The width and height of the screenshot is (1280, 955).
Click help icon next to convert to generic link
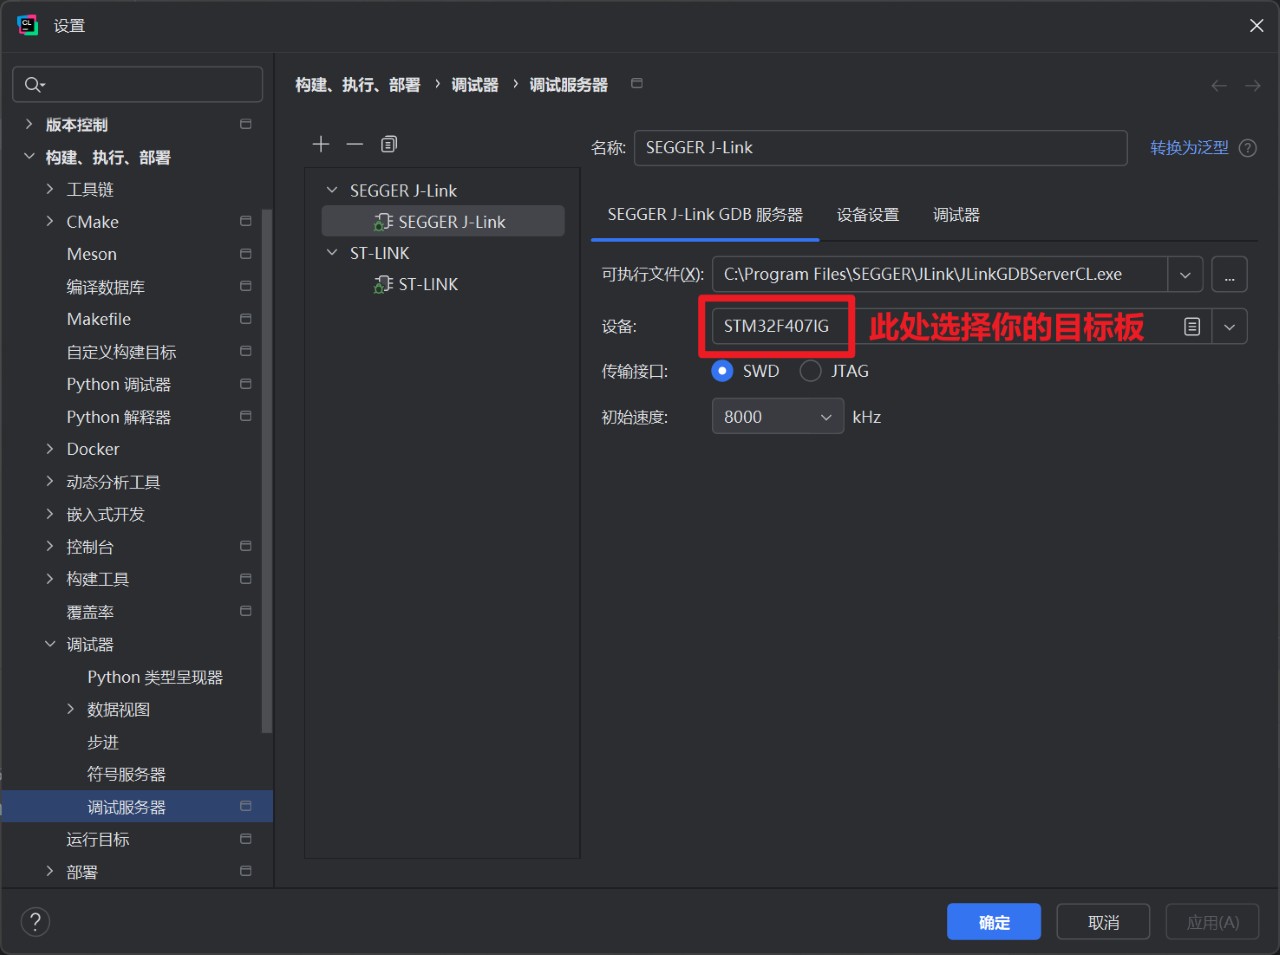coord(1248,148)
